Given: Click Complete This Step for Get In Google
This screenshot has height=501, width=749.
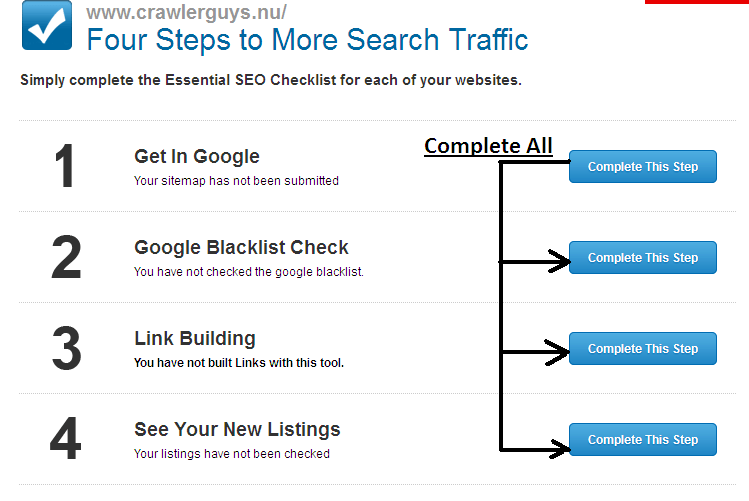Looking at the screenshot, I should tap(642, 167).
